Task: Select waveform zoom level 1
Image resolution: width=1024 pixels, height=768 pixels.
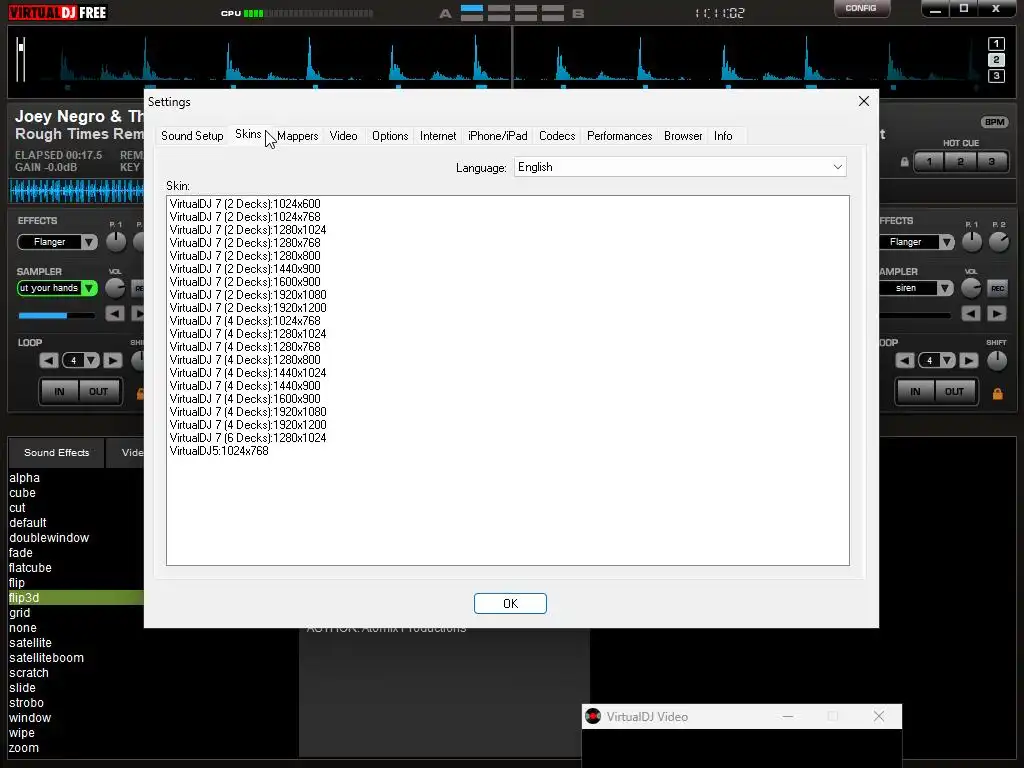Action: [996, 44]
